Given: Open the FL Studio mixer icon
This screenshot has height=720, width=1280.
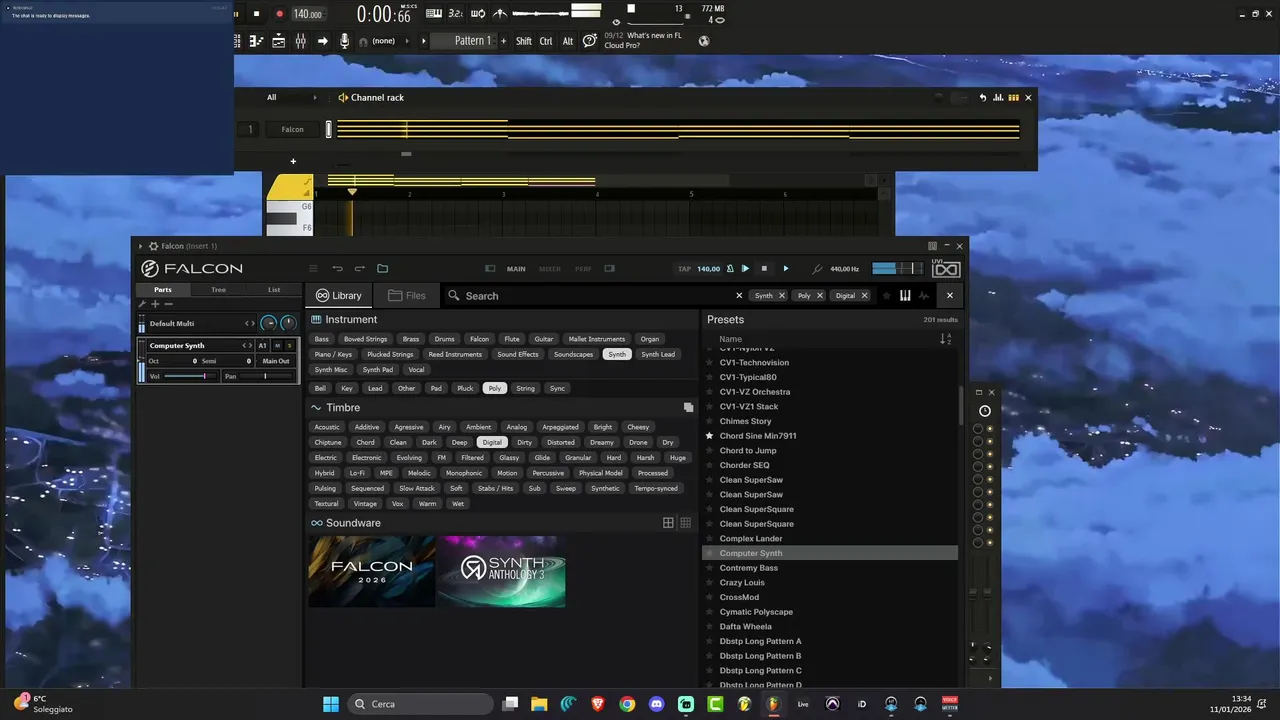Looking at the screenshot, I should tap(300, 41).
